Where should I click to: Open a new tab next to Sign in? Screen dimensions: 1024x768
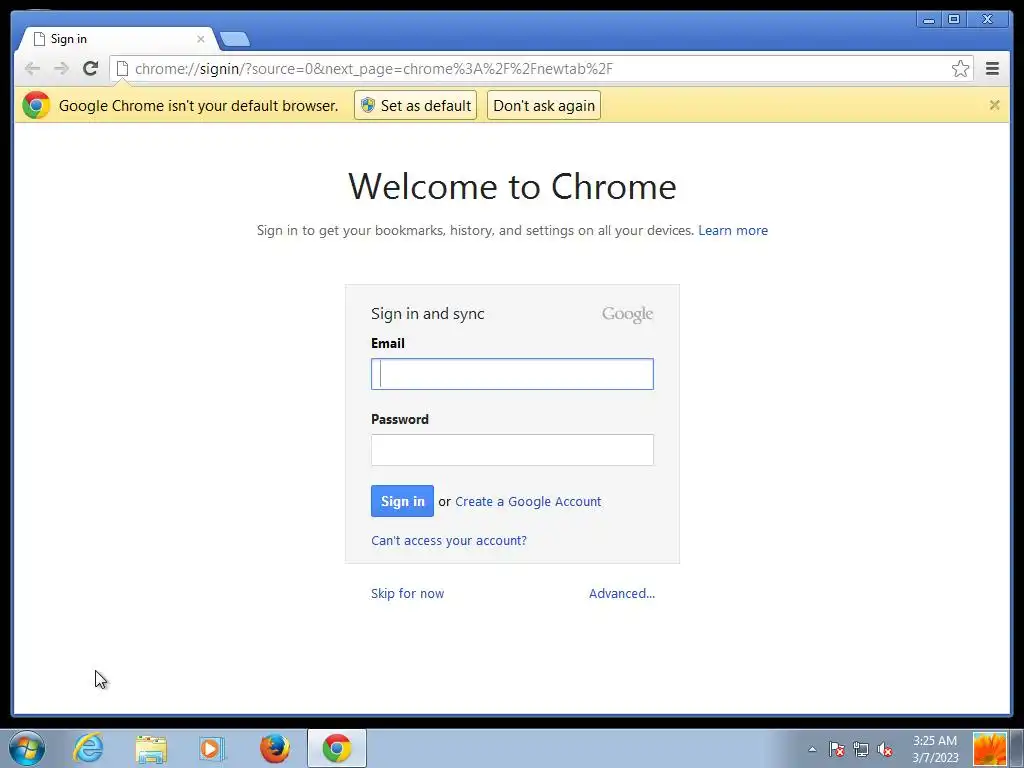[x=235, y=39]
